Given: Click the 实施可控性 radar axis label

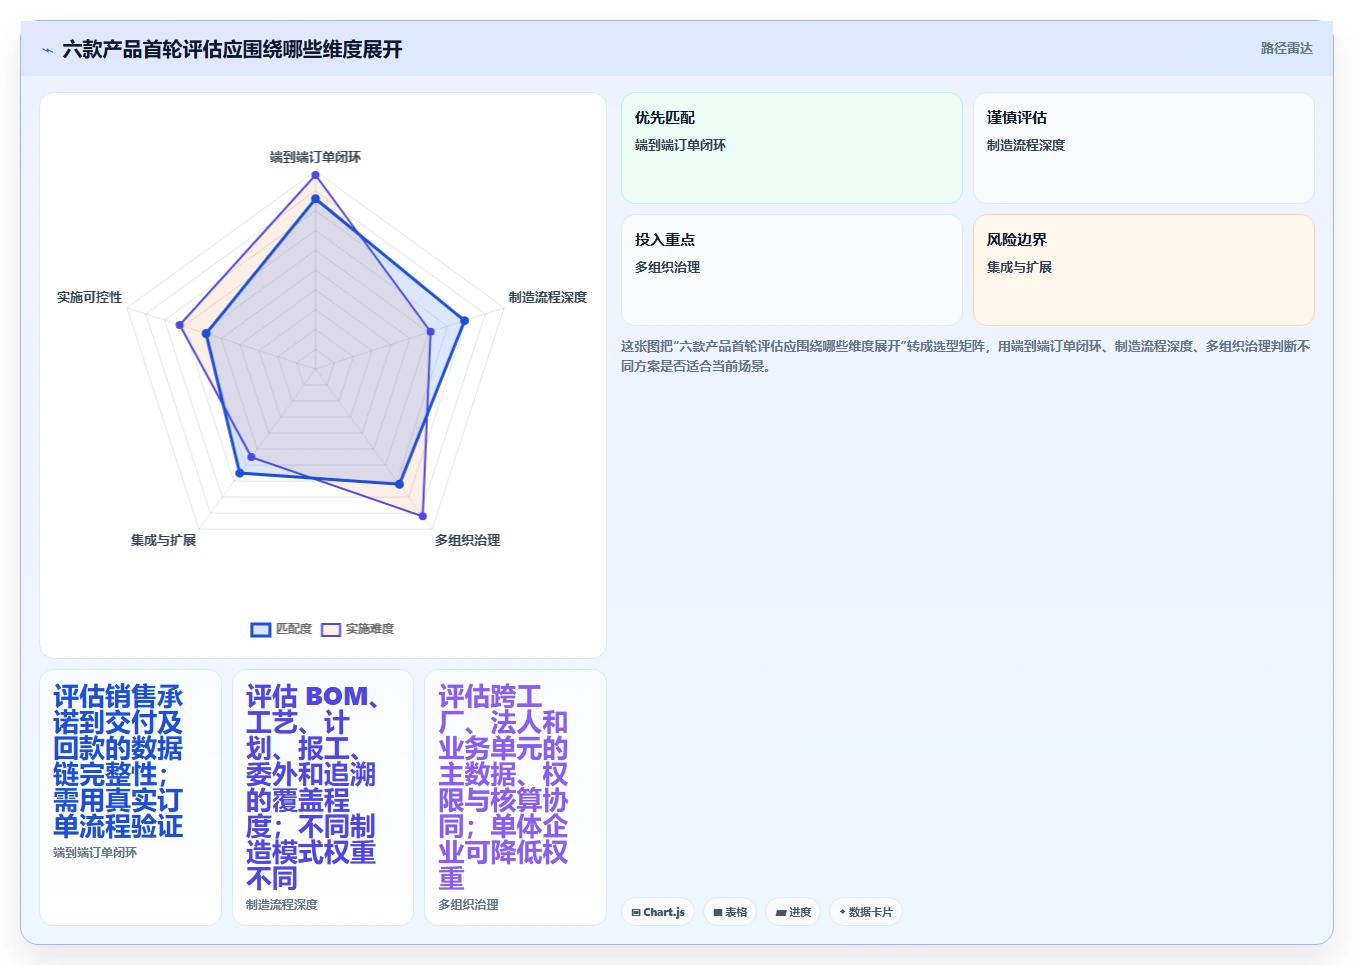Looking at the screenshot, I should coord(89,297).
